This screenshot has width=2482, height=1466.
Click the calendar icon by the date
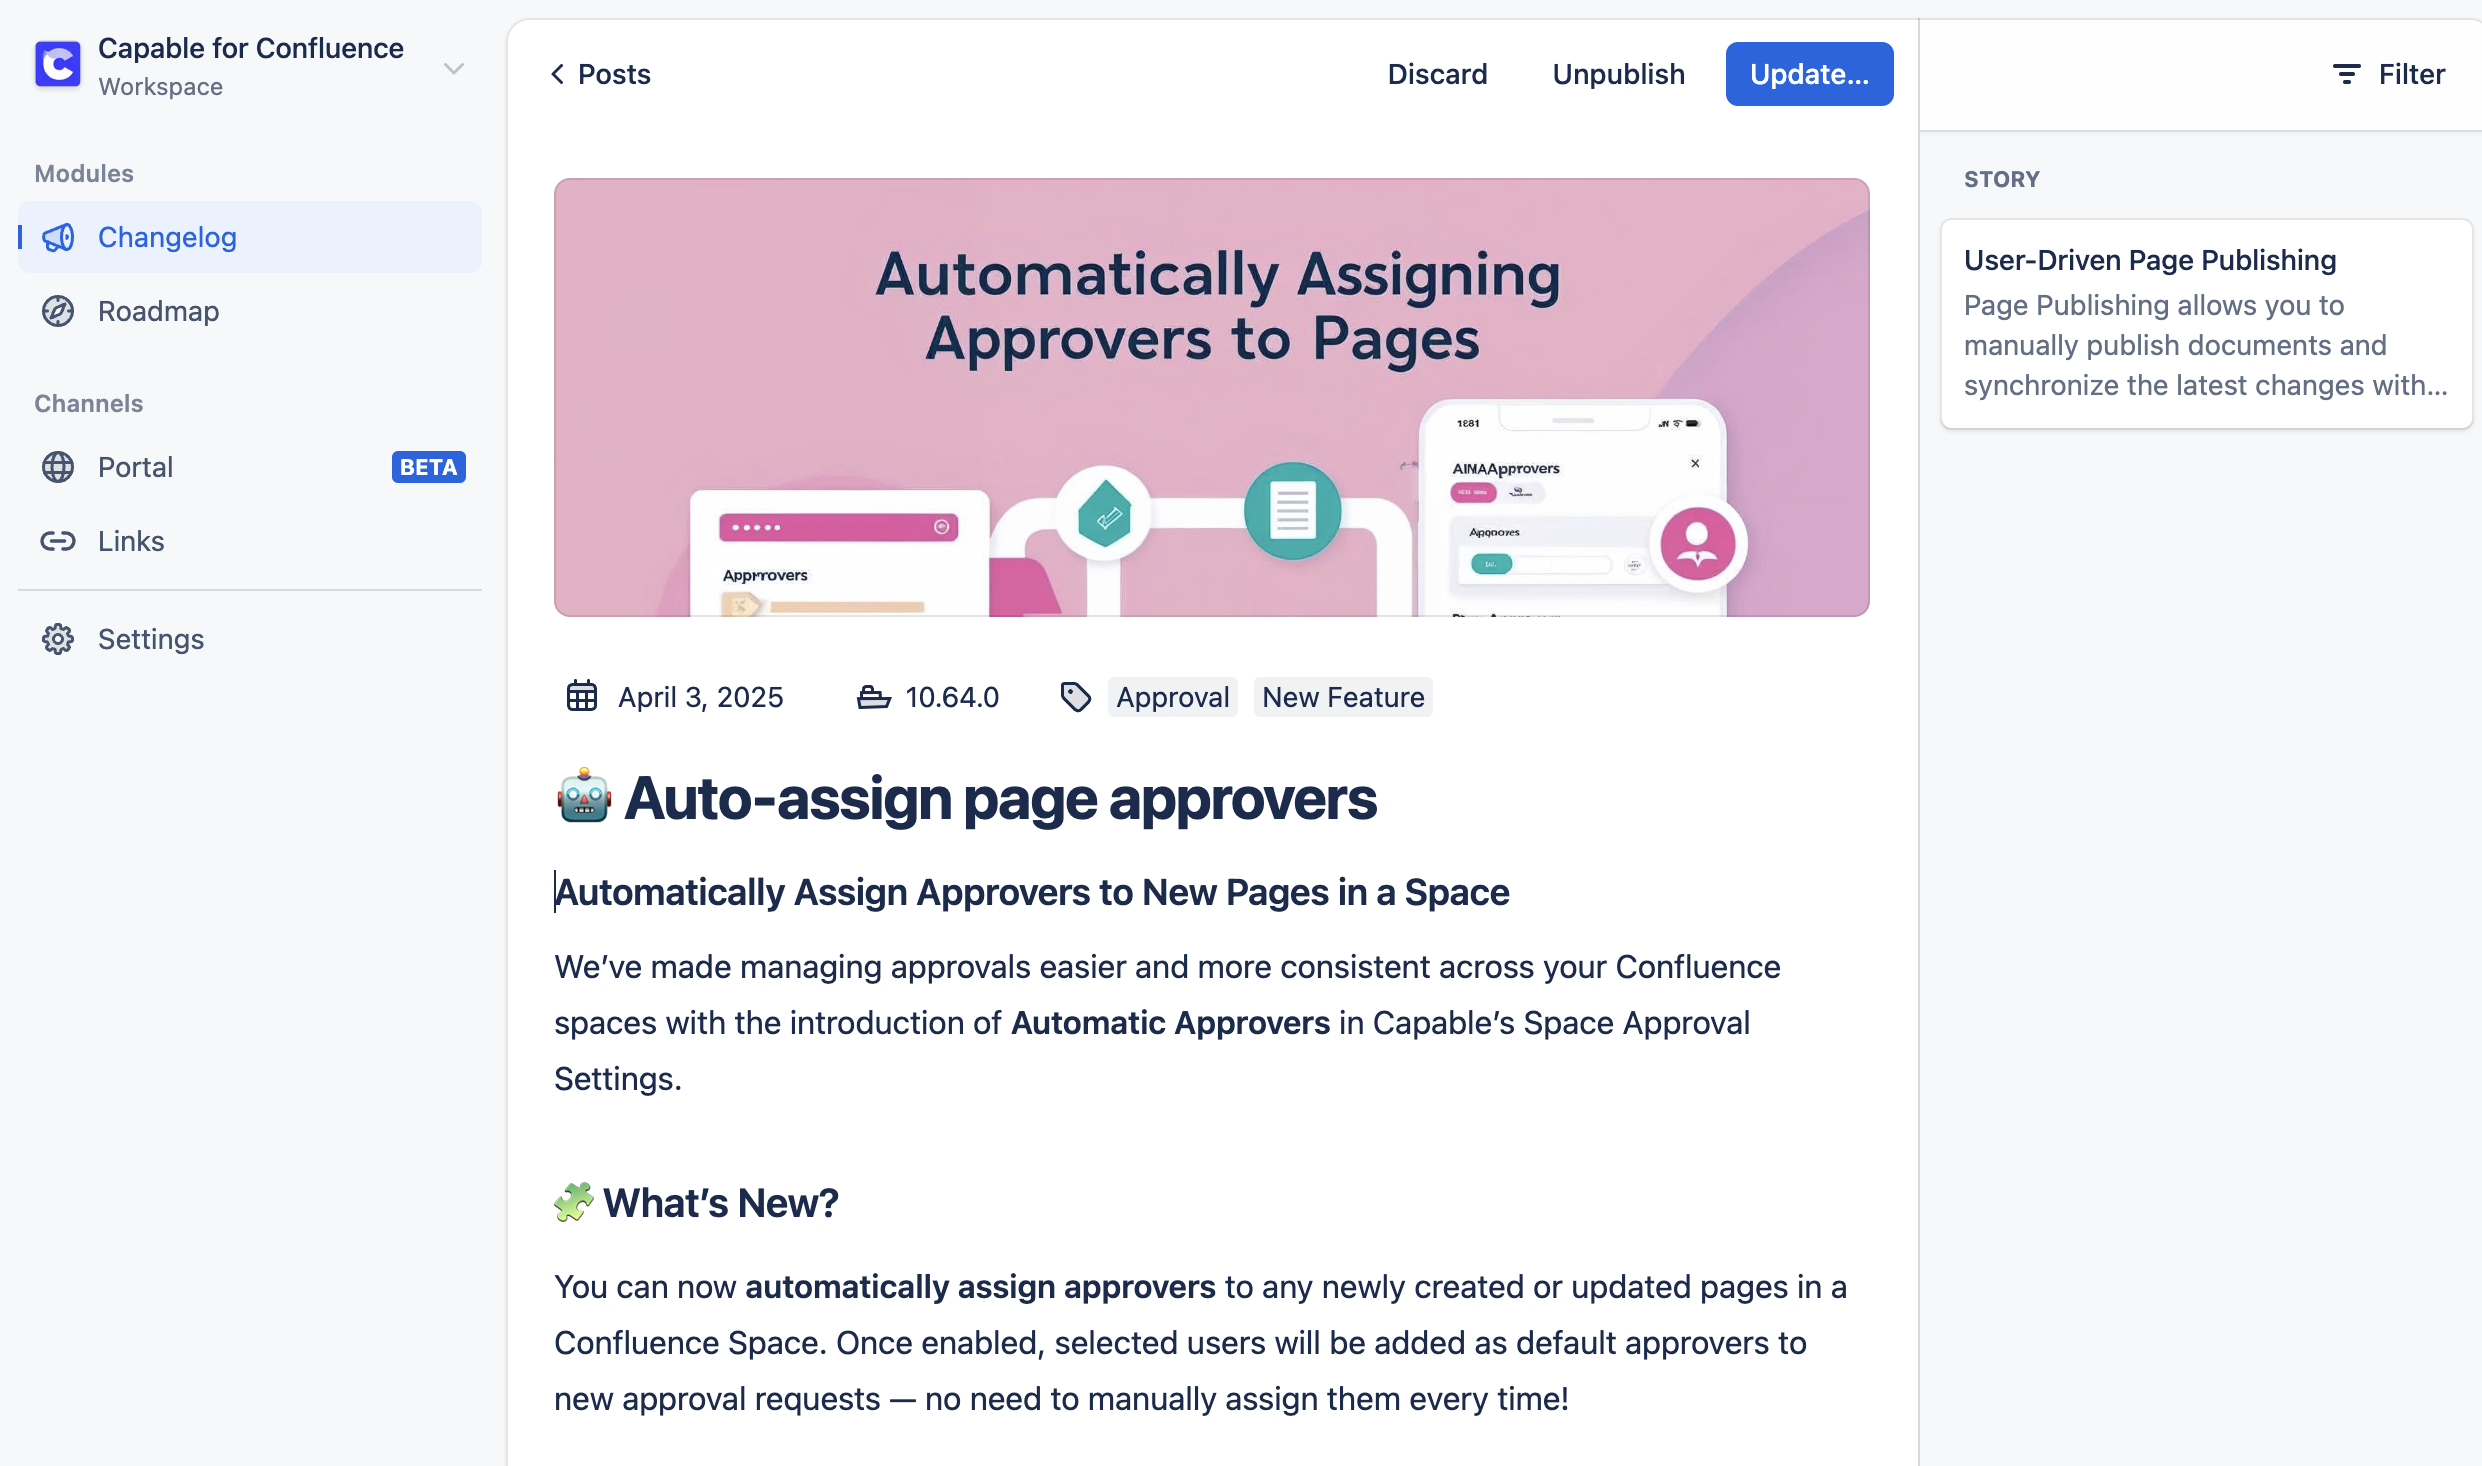tap(582, 696)
